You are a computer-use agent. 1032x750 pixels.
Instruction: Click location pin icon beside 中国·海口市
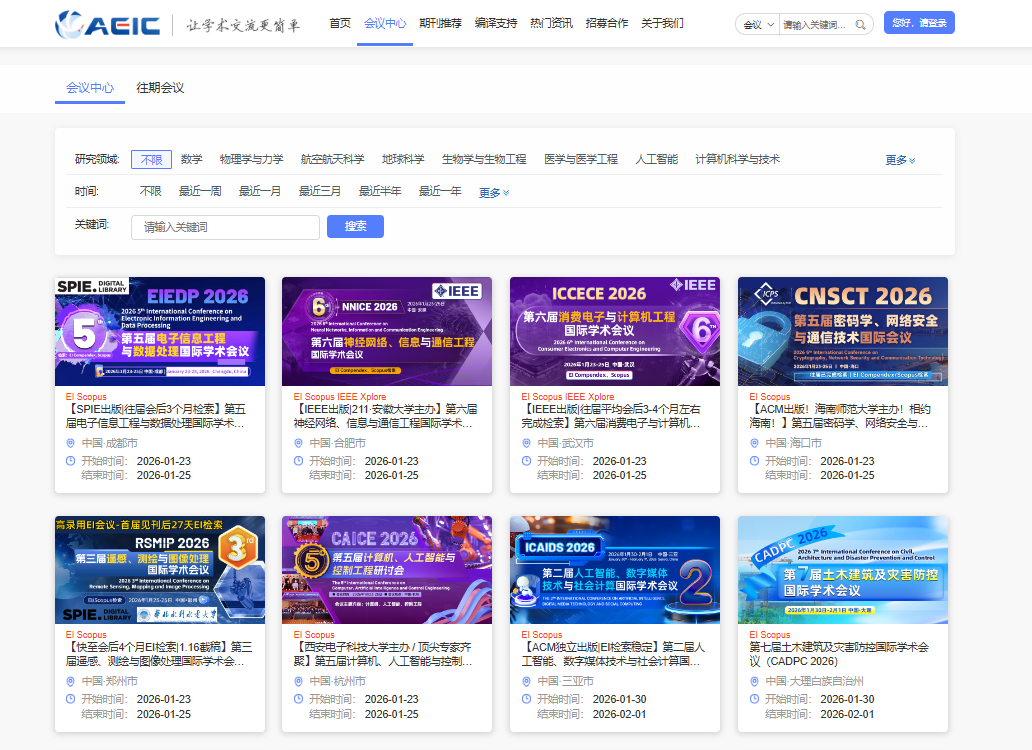point(754,443)
